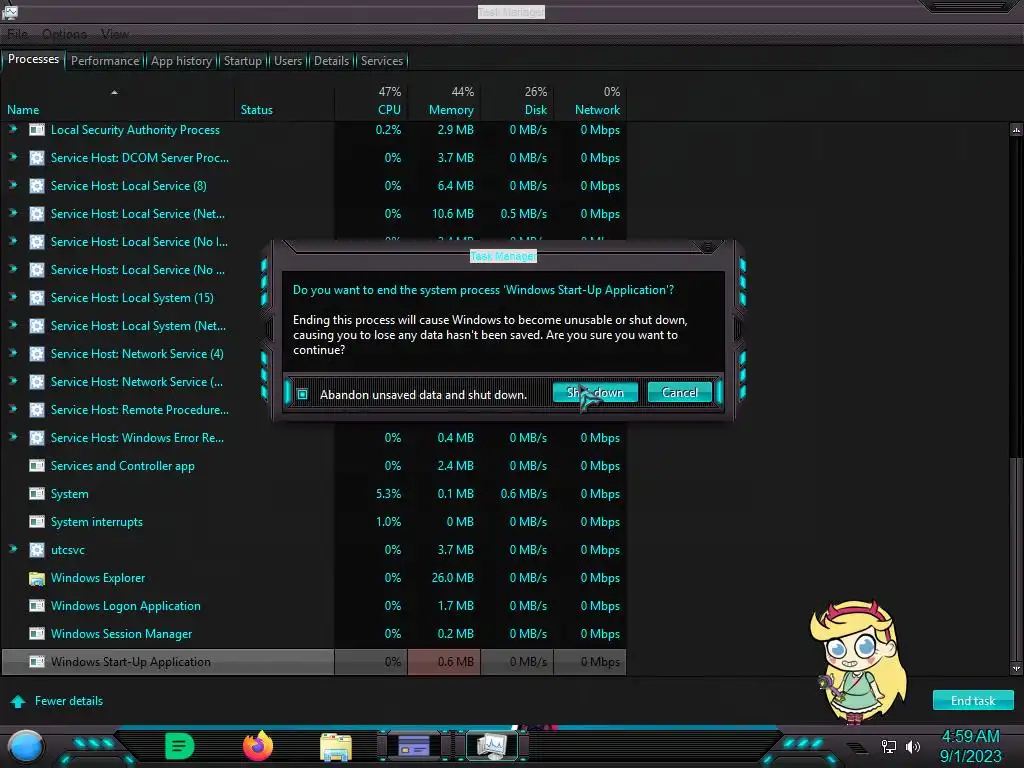The height and width of the screenshot is (768, 1024).
Task: Sort by the Network column header
Action: pos(590,101)
